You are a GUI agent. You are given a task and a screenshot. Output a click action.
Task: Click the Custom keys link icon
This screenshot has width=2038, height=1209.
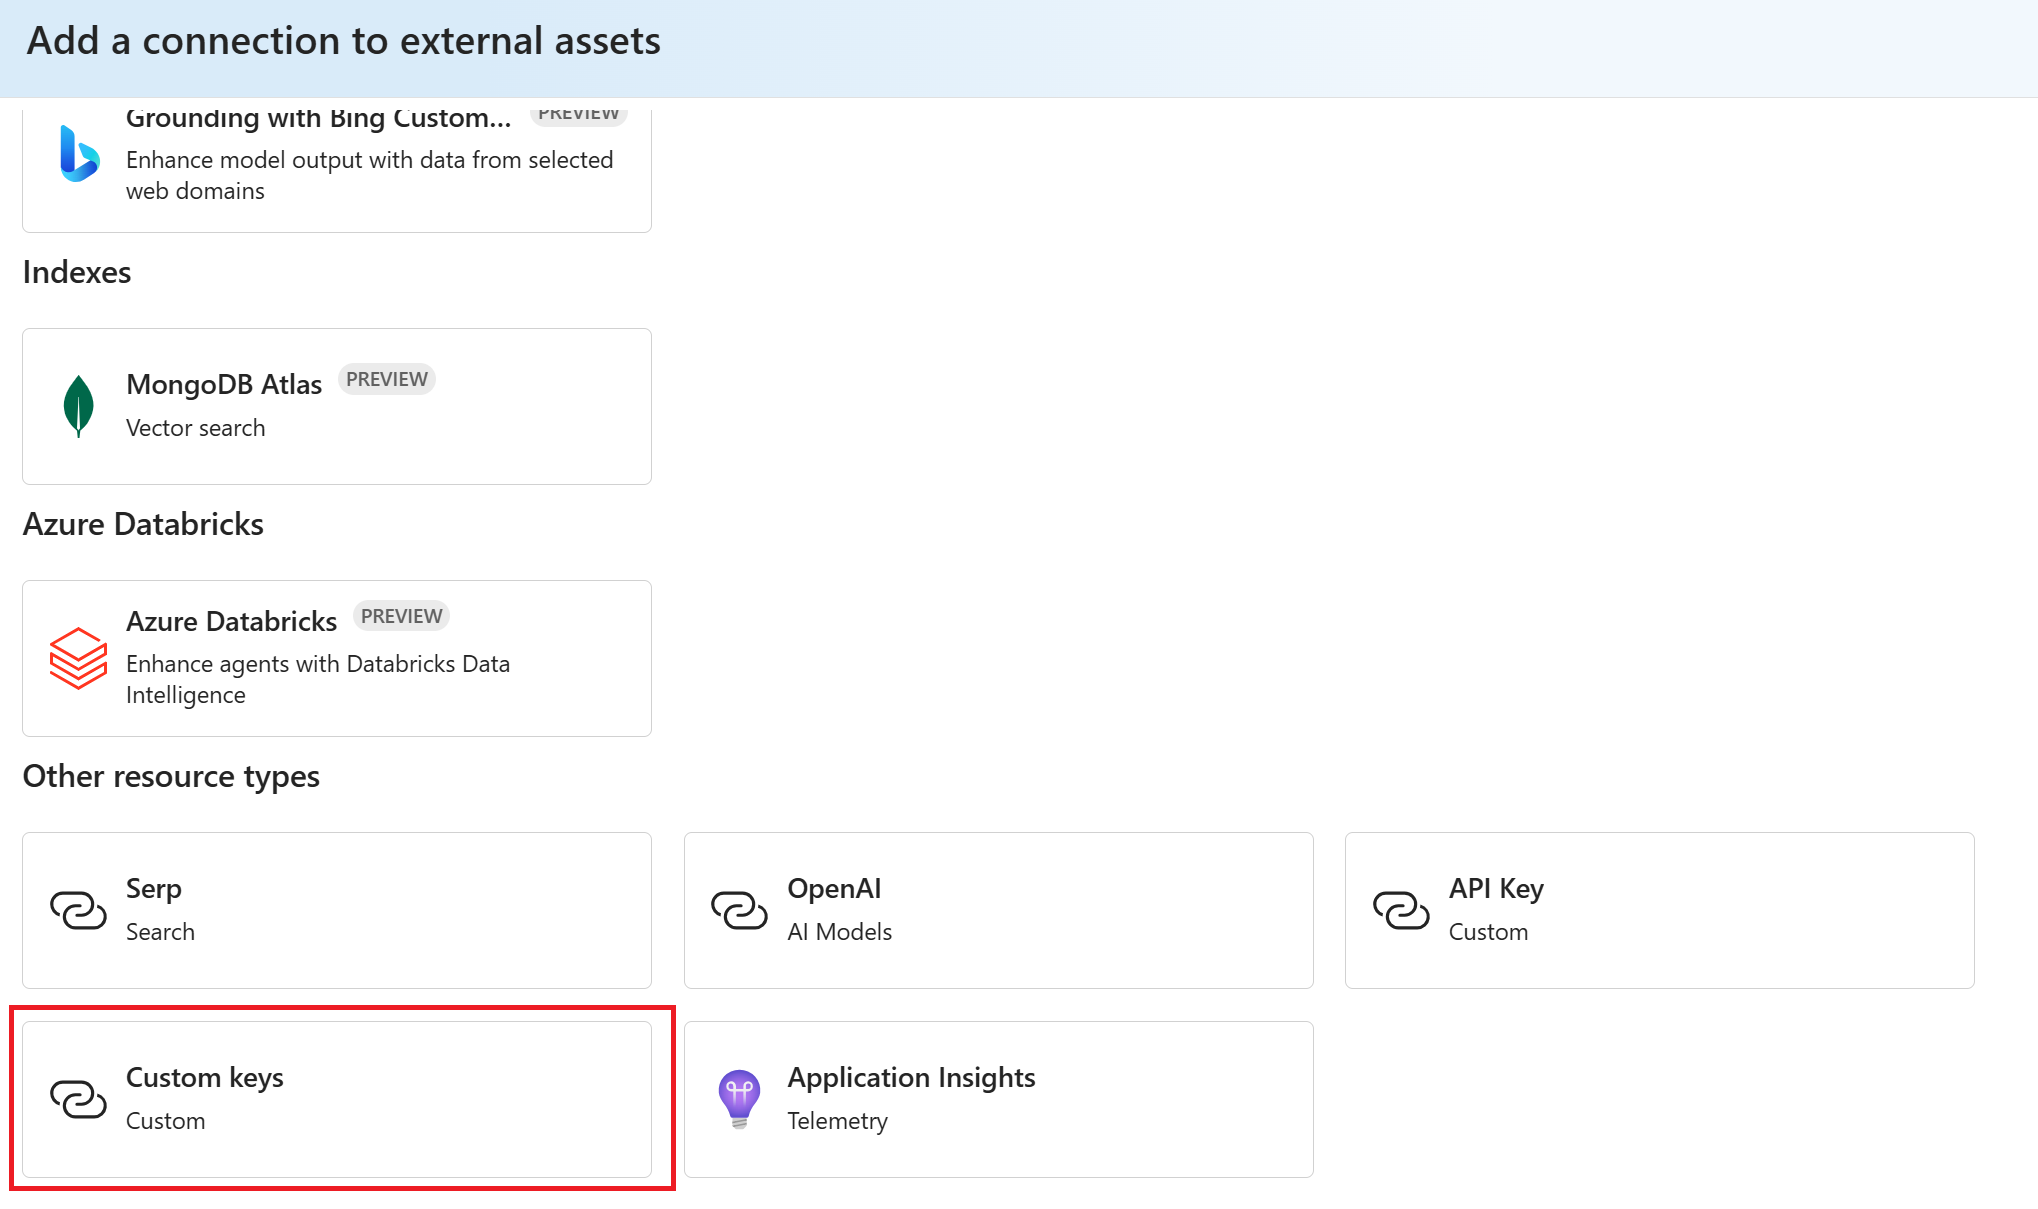pyautogui.click(x=77, y=1097)
